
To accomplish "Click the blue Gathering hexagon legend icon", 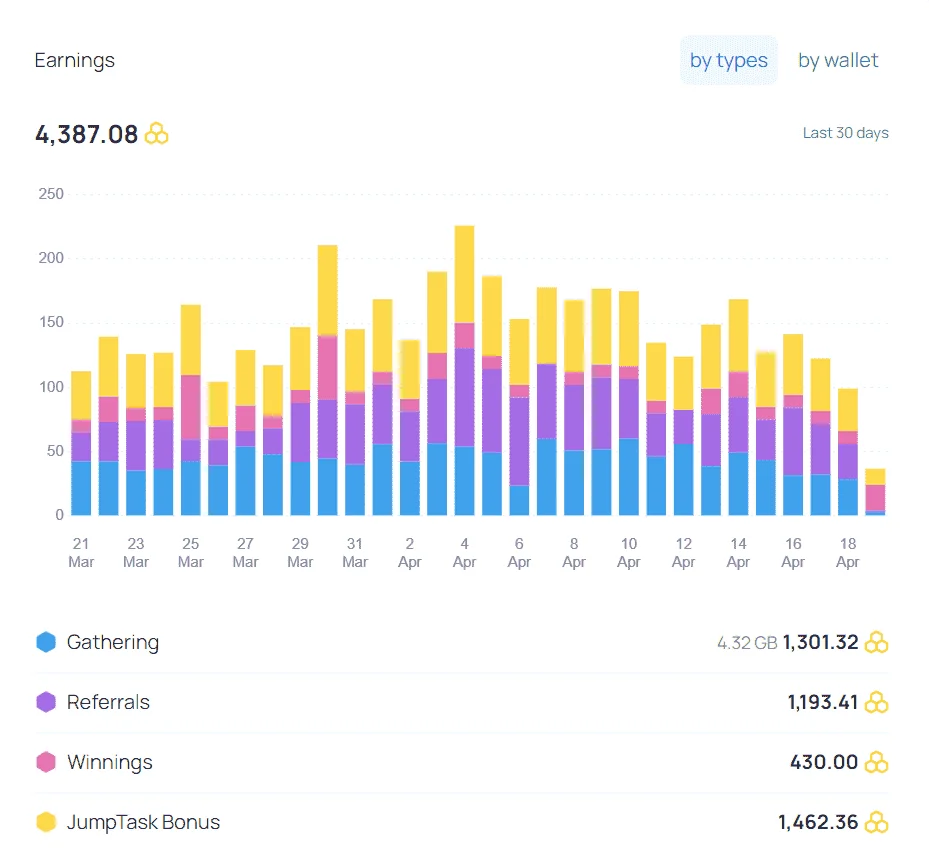I will (x=46, y=642).
